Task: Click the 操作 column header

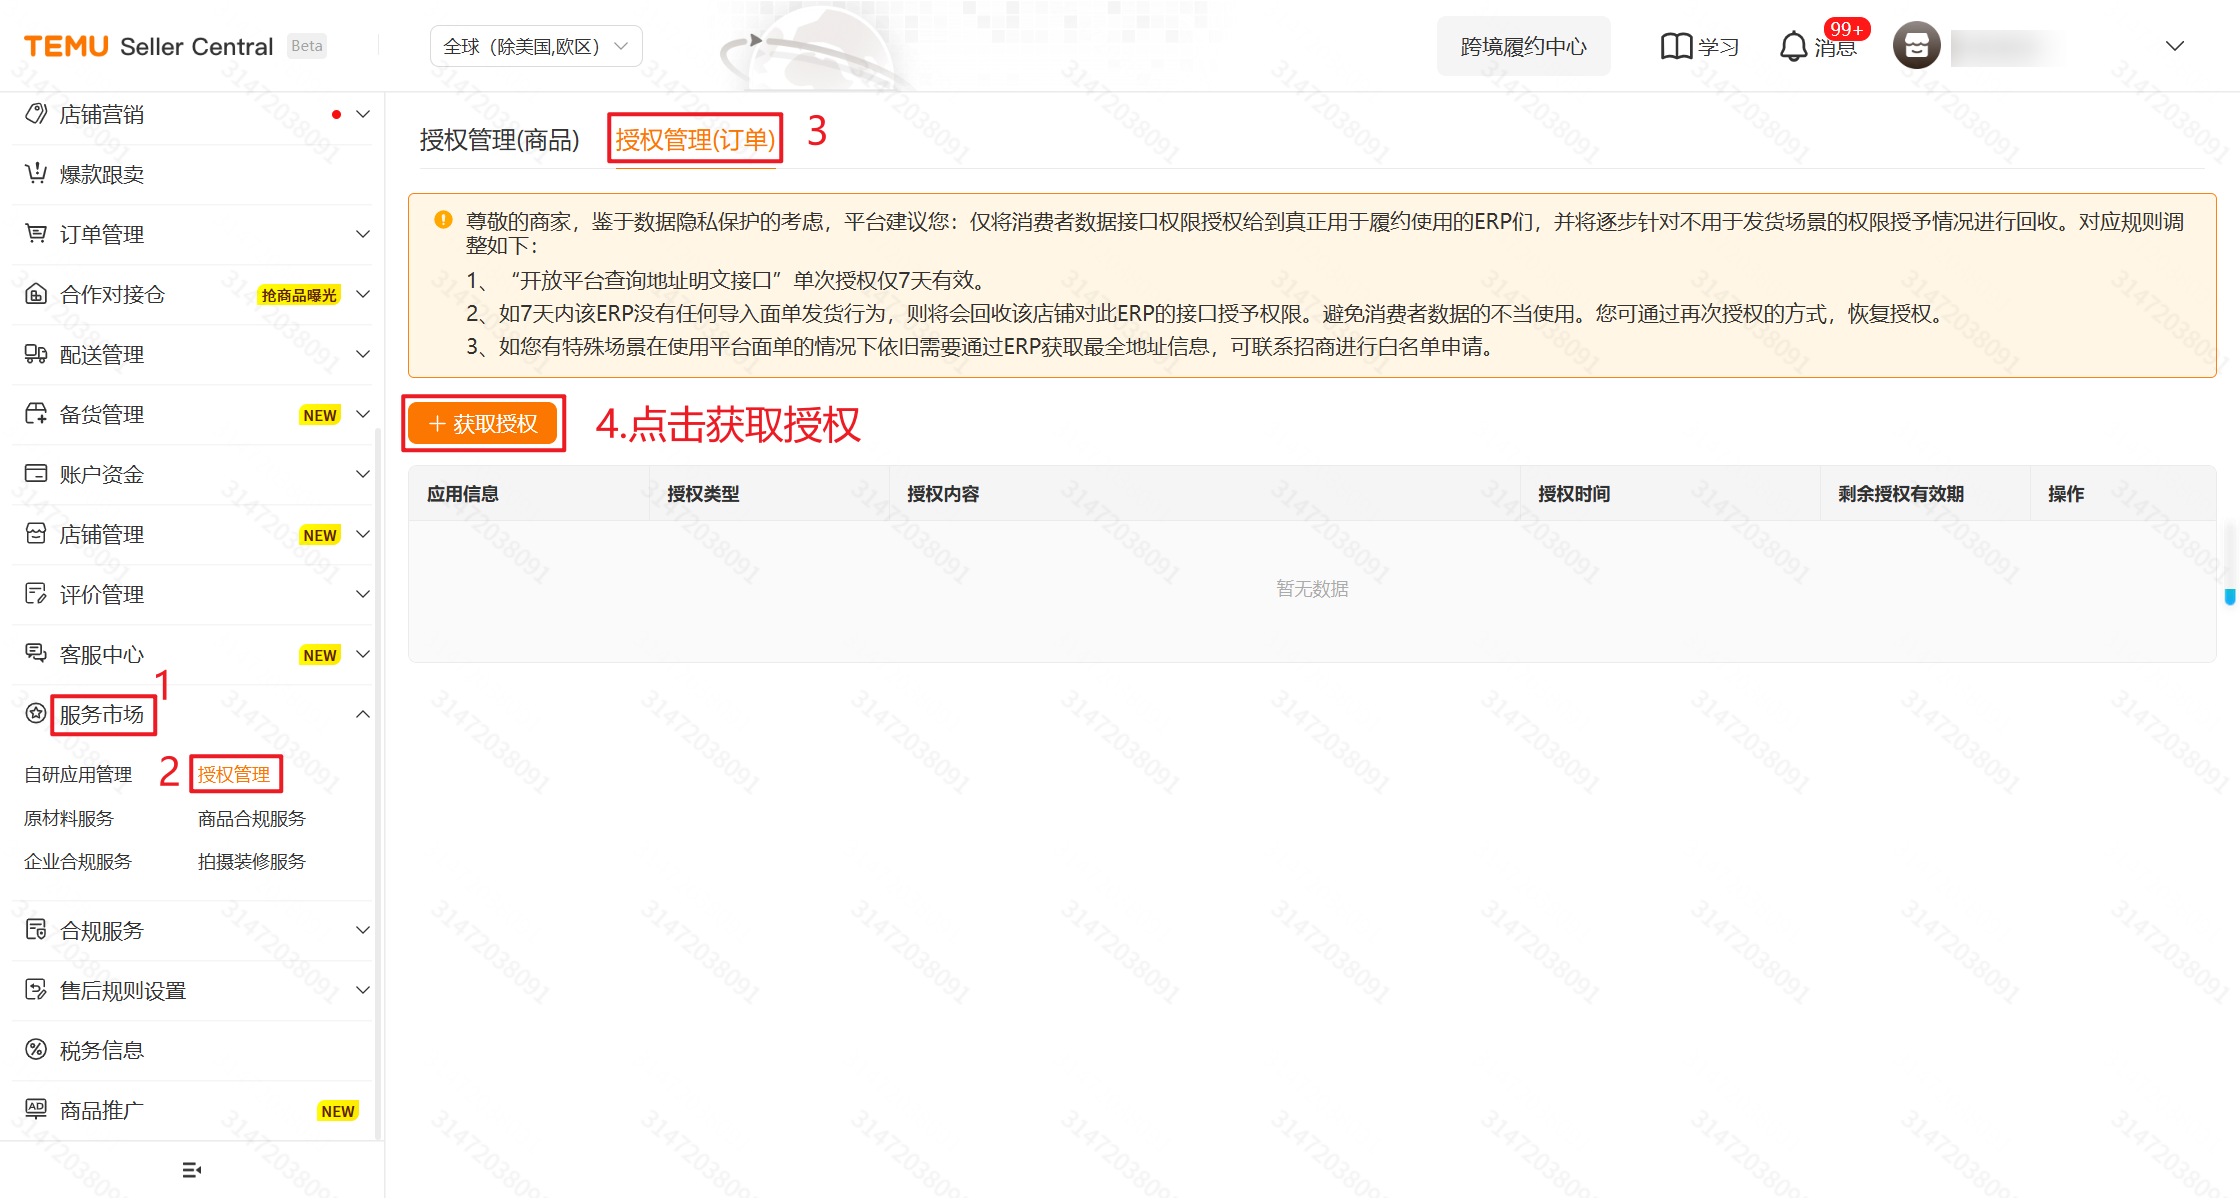Action: pyautogui.click(x=2066, y=493)
